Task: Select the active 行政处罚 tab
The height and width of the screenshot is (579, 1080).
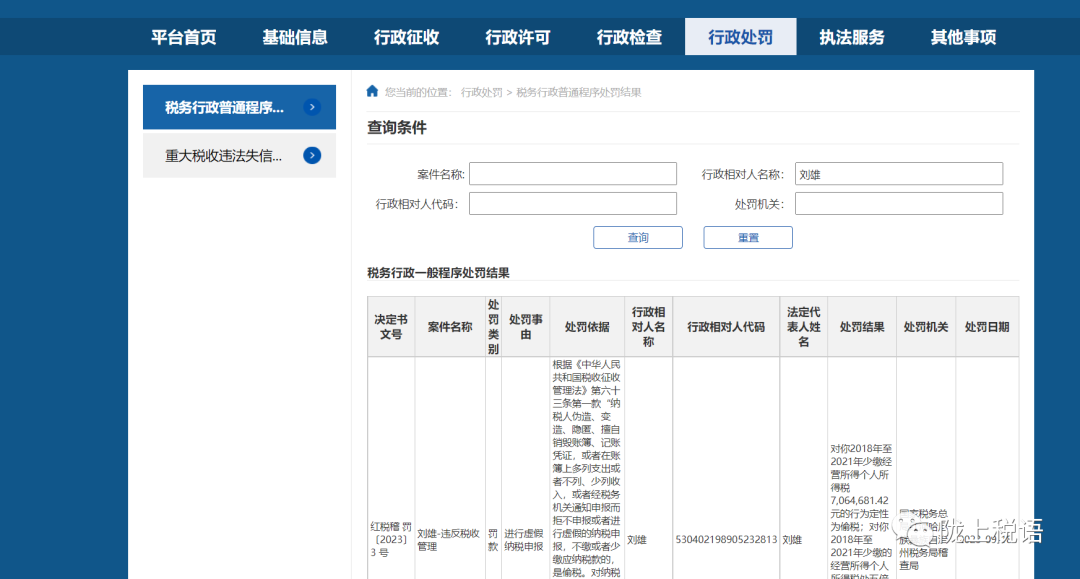Action: pos(740,37)
